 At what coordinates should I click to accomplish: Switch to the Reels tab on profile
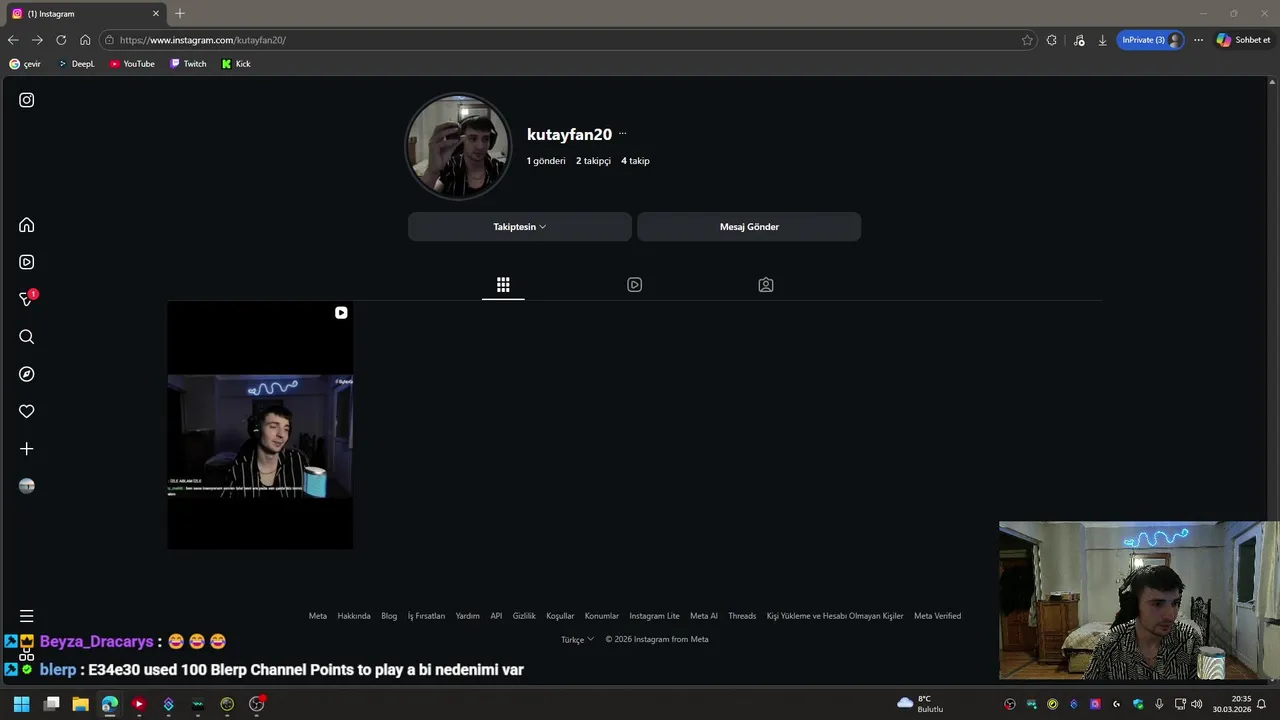(x=634, y=285)
